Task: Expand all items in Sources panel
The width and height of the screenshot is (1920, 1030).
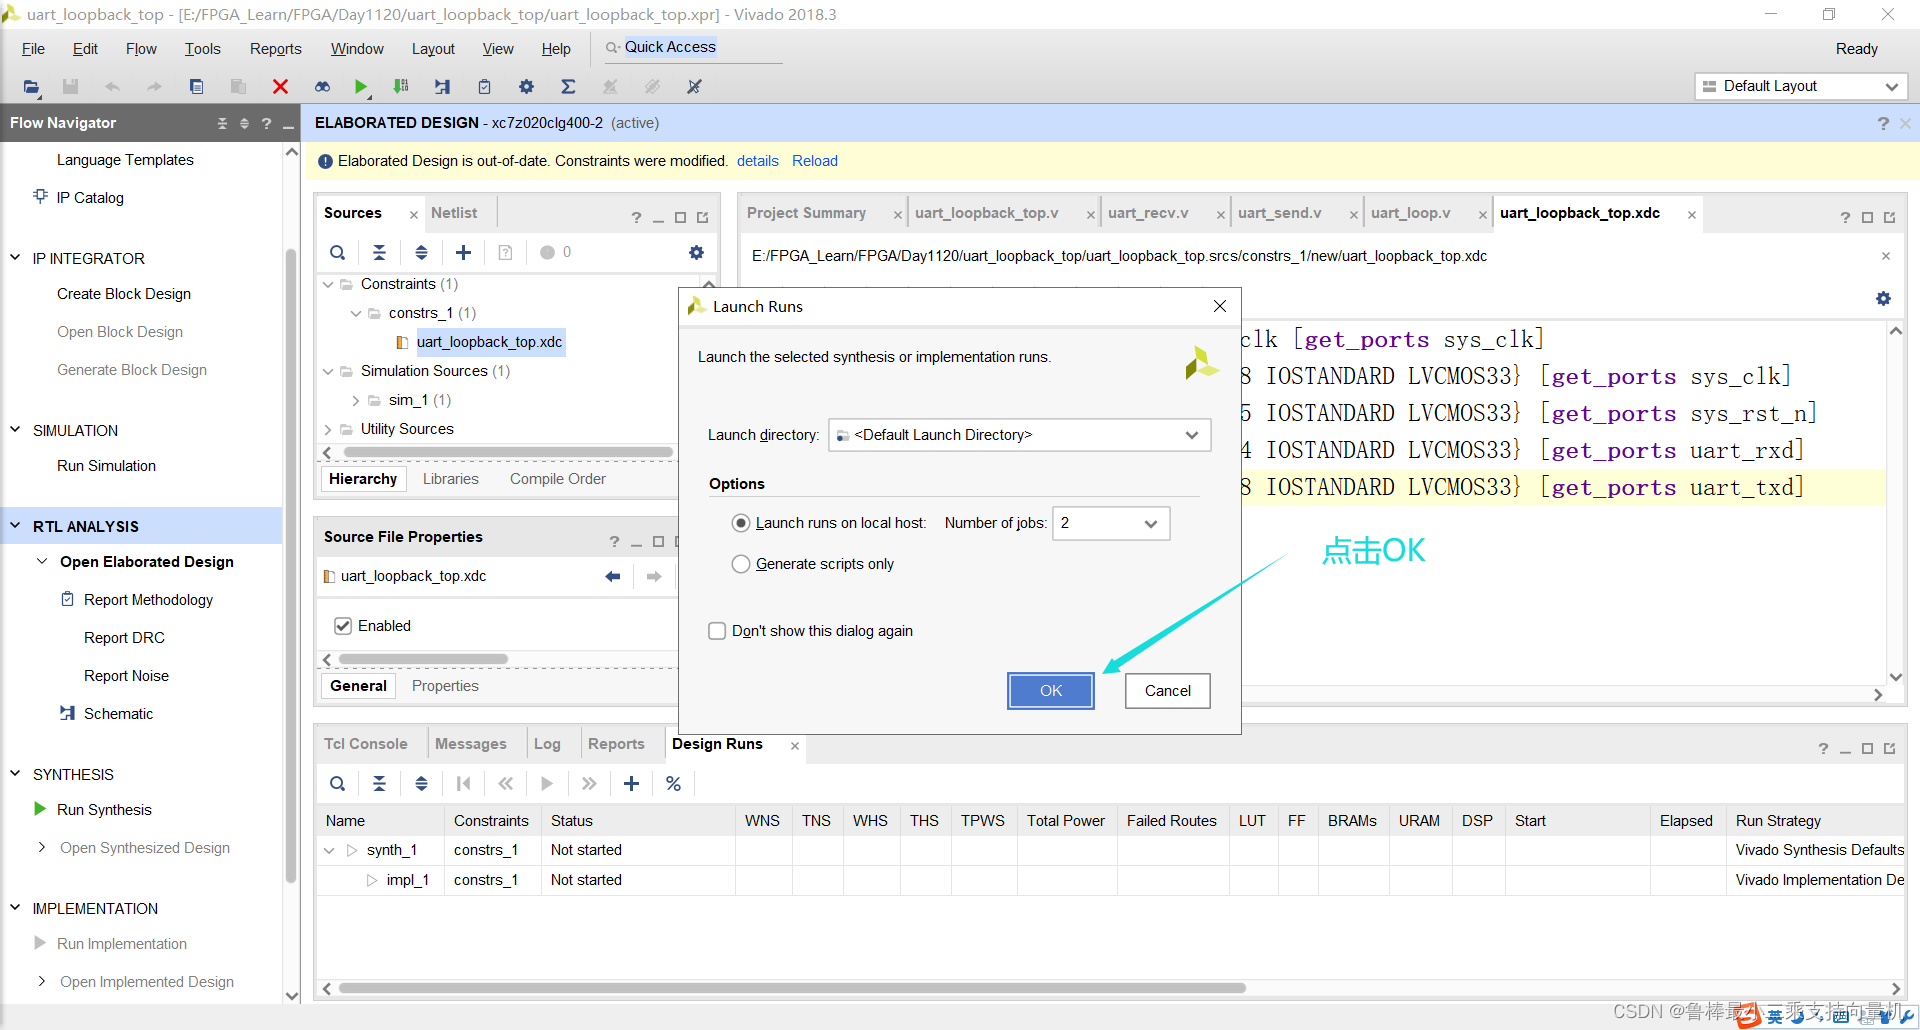Action: point(422,253)
